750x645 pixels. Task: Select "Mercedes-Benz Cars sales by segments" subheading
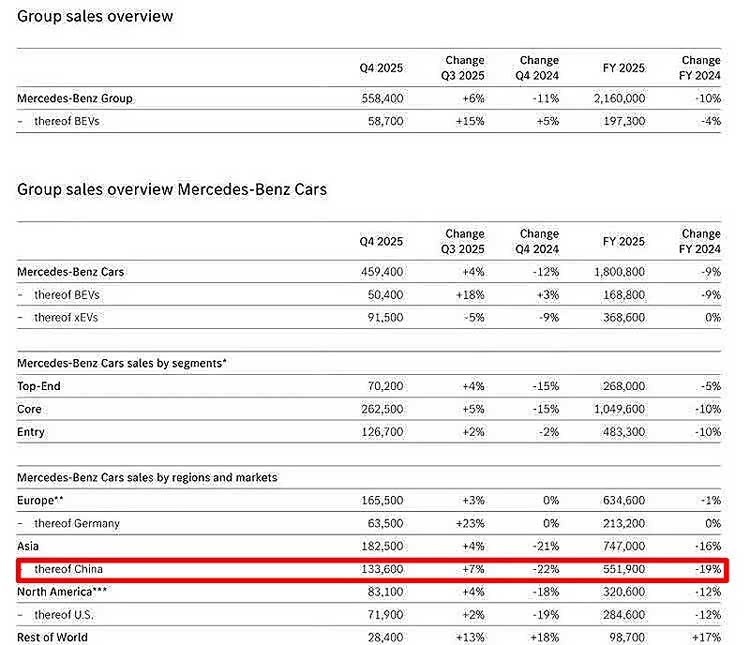click(122, 363)
